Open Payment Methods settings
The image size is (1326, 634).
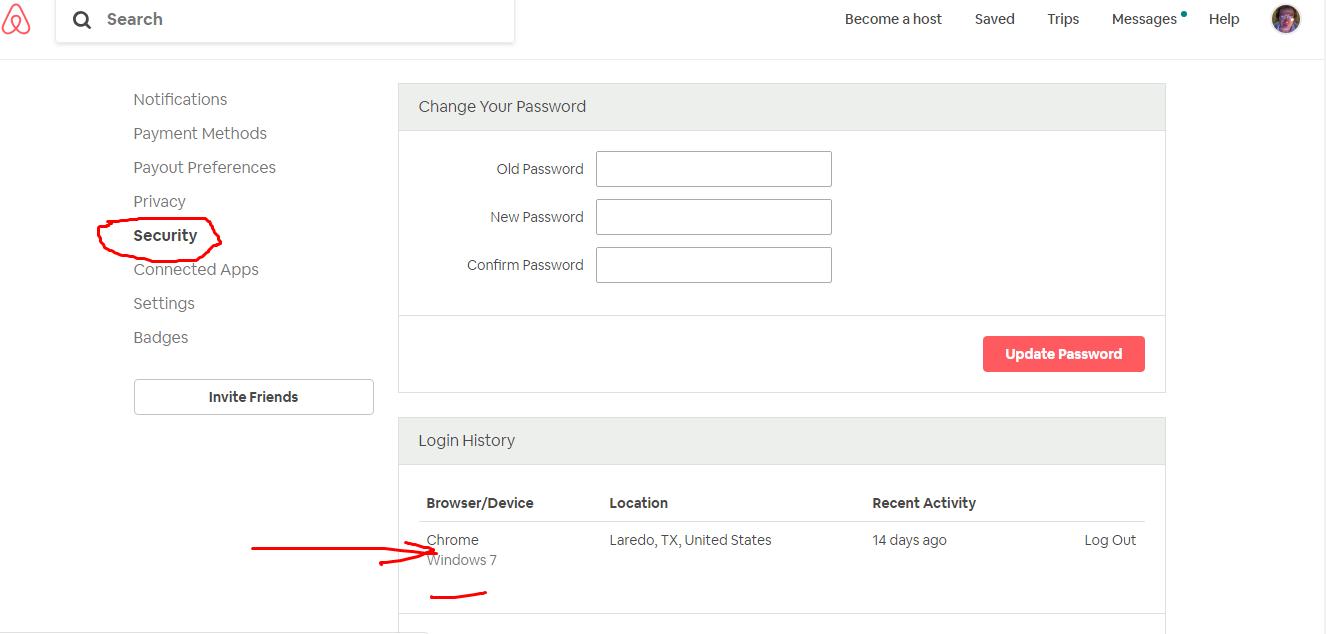click(200, 133)
